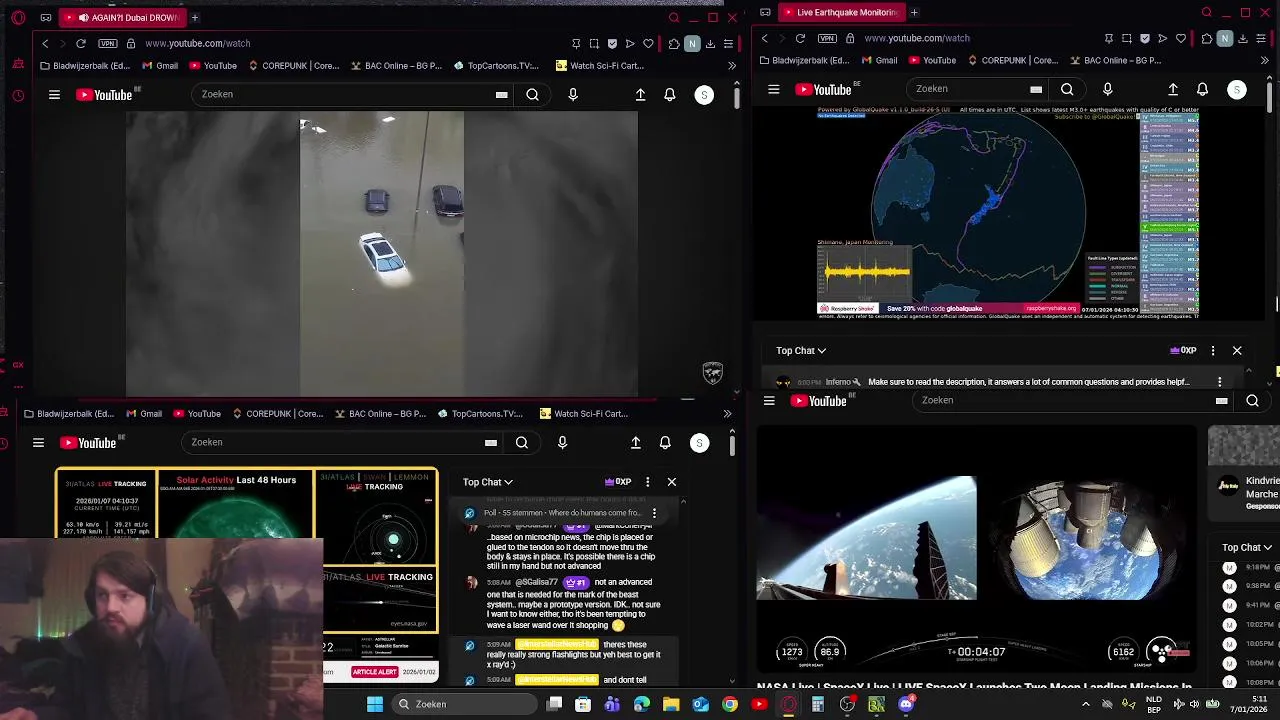Start voice search in the Dubai video window
The image size is (1280, 720).
(573, 95)
